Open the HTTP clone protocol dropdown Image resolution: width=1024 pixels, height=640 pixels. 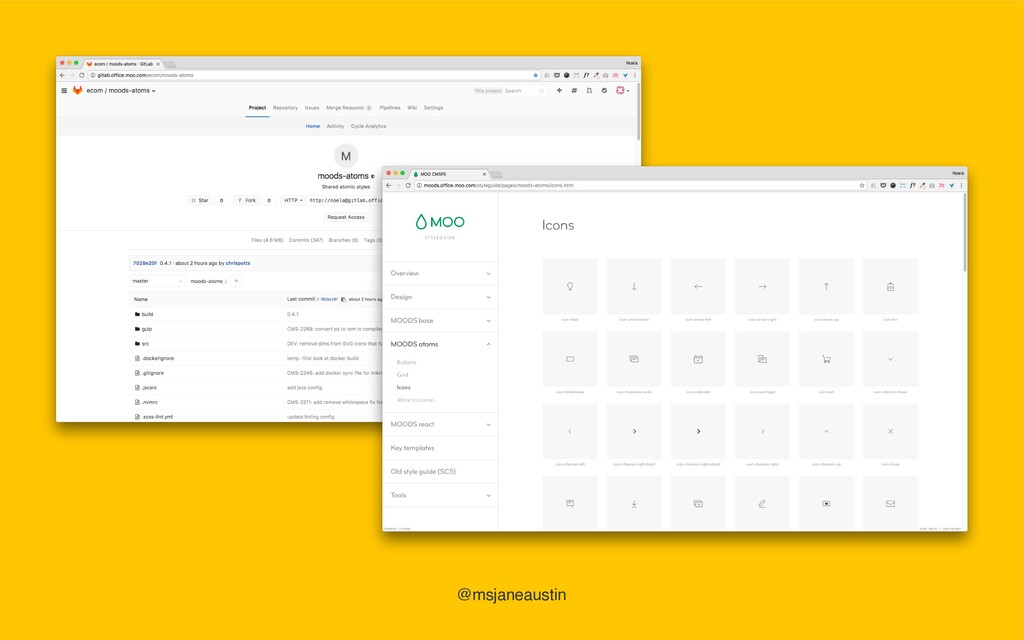(293, 200)
